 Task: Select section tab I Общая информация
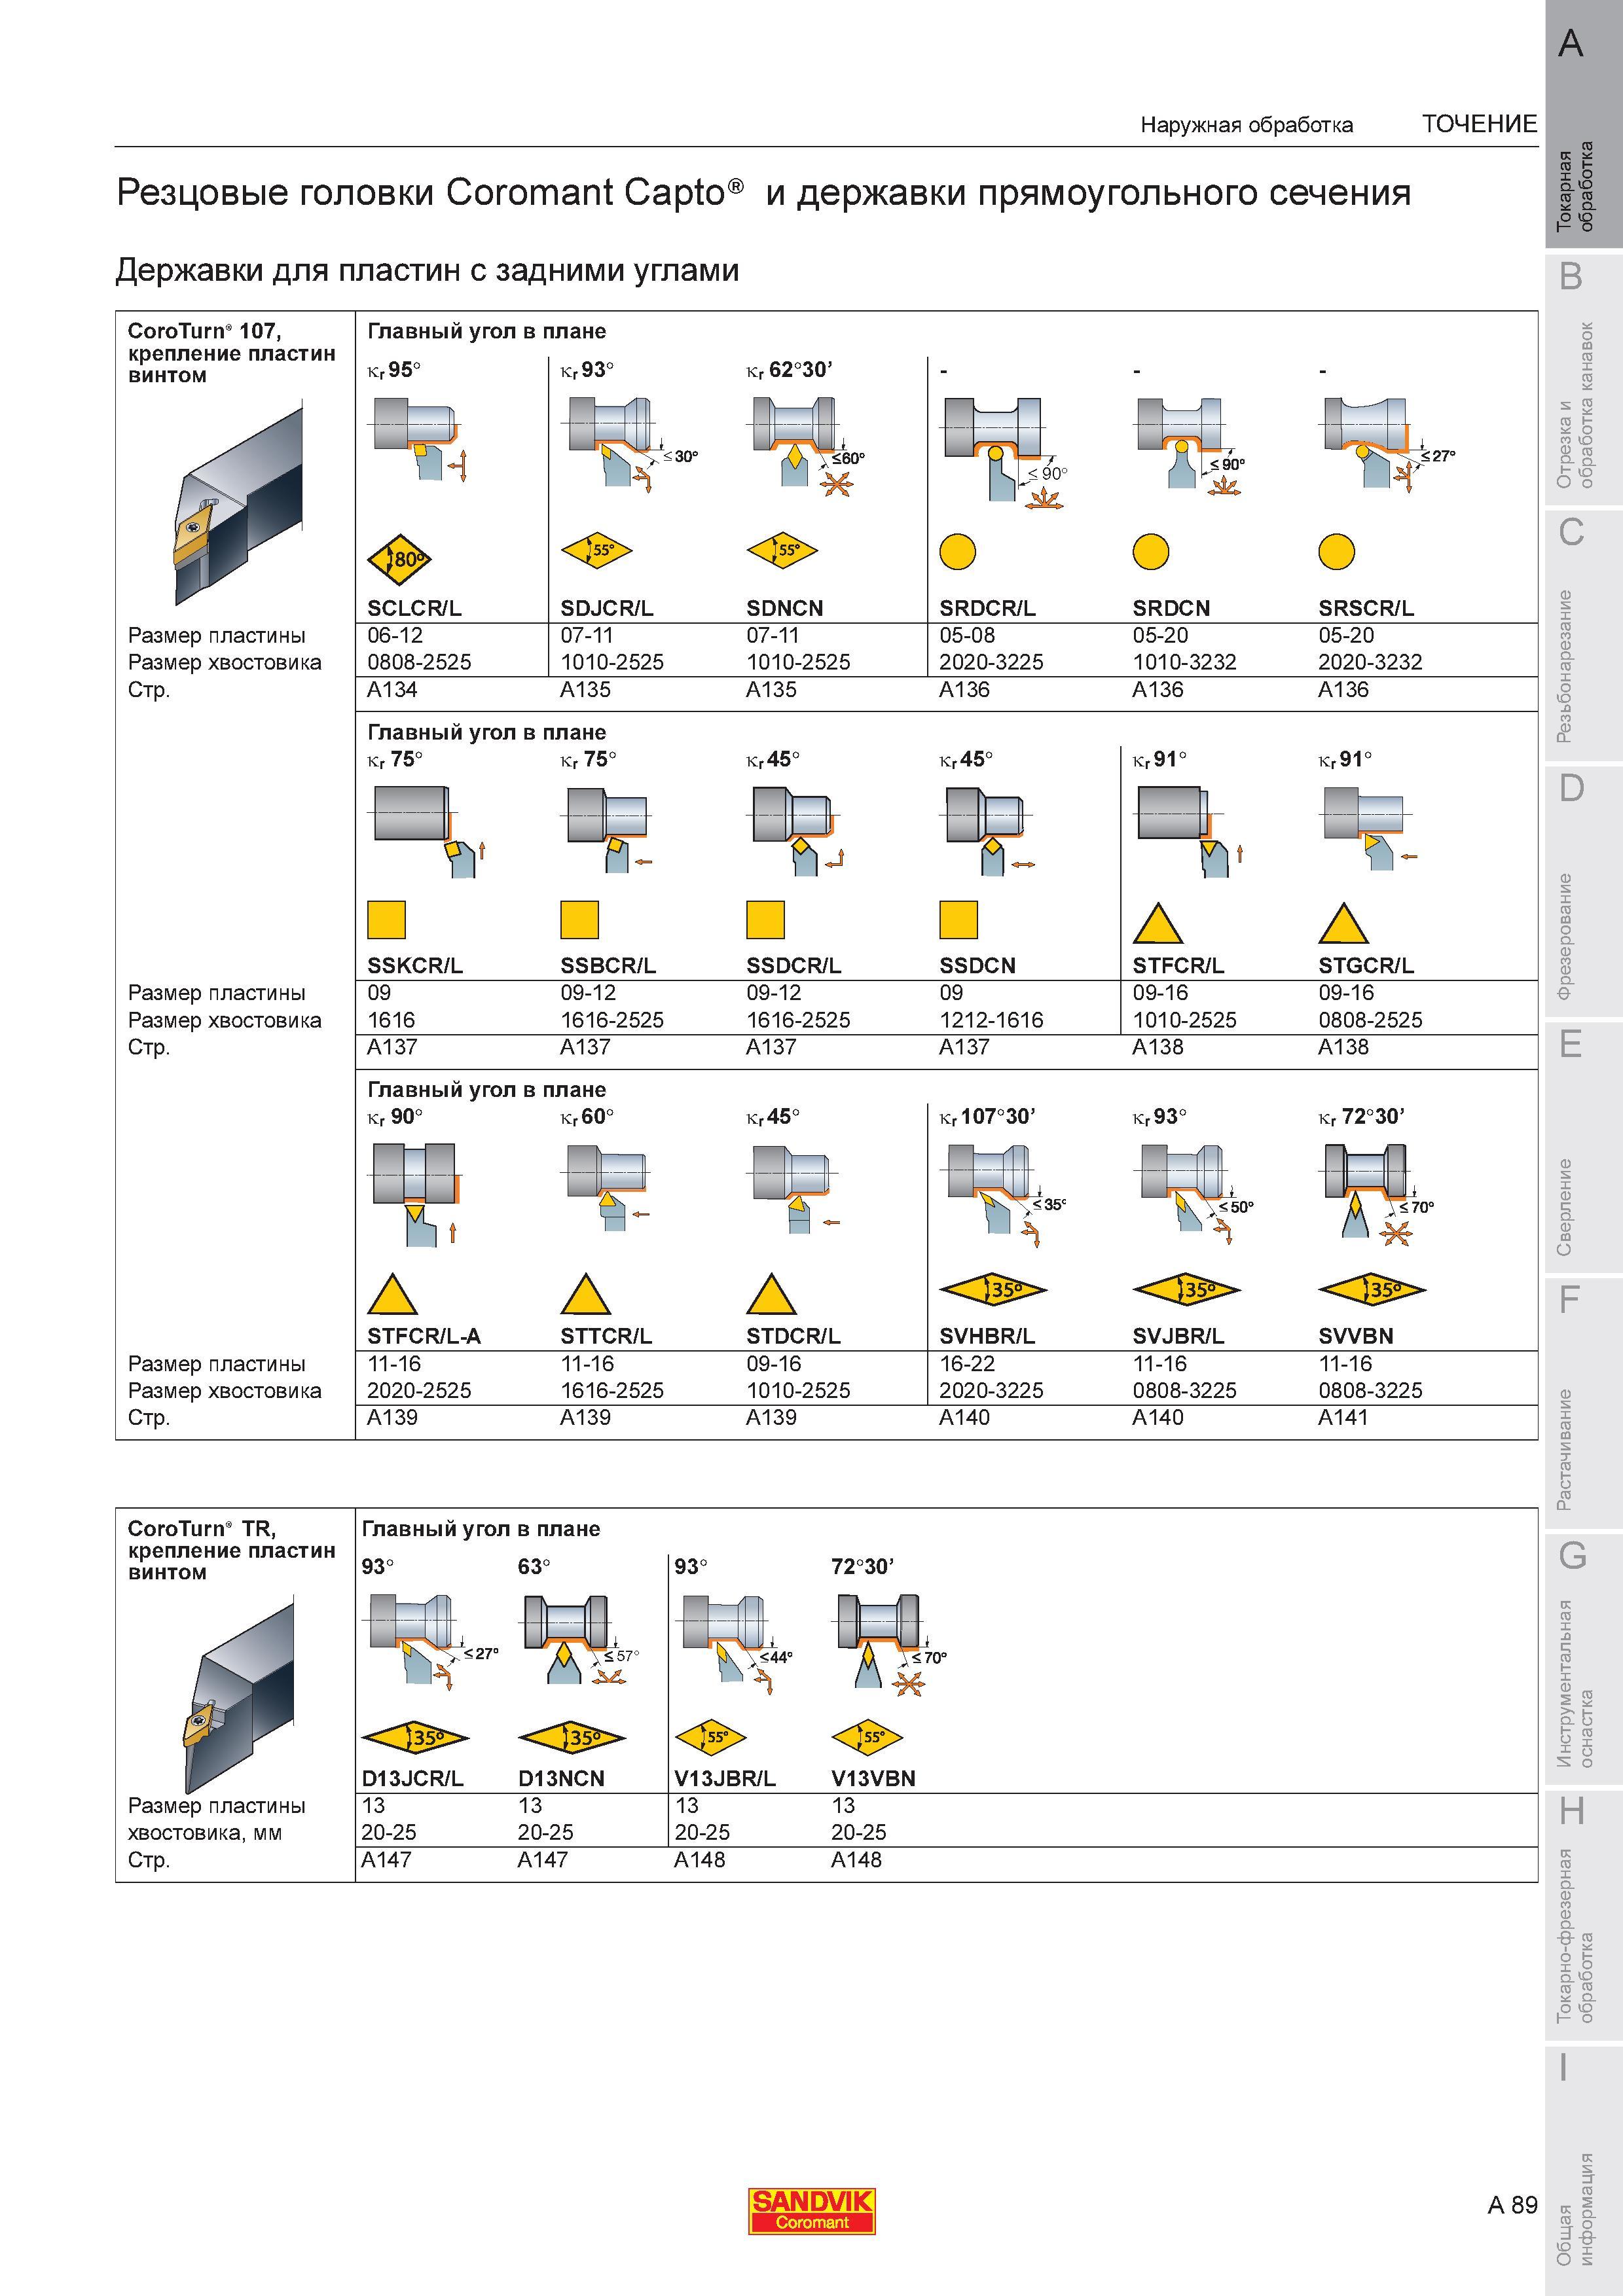[x=1583, y=2171]
